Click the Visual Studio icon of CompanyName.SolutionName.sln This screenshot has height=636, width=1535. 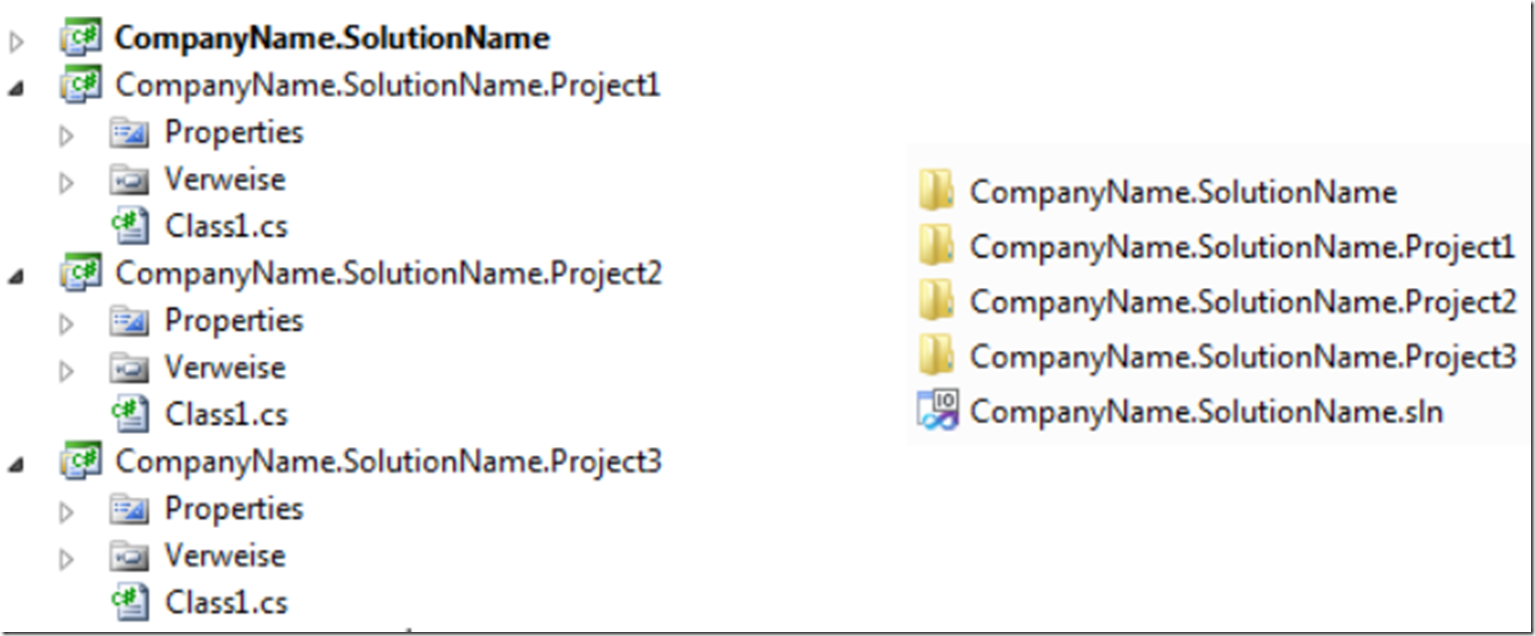coord(937,411)
